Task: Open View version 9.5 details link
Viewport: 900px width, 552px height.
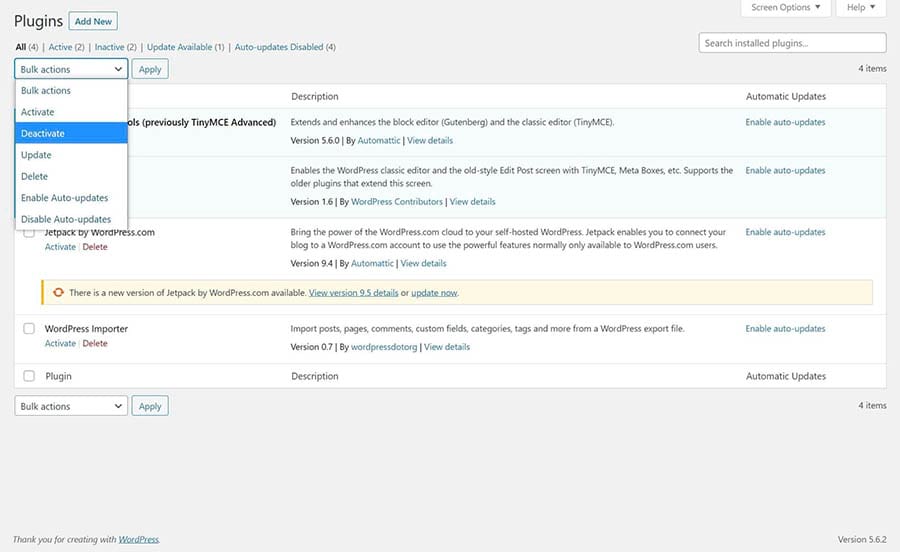Action: (353, 293)
